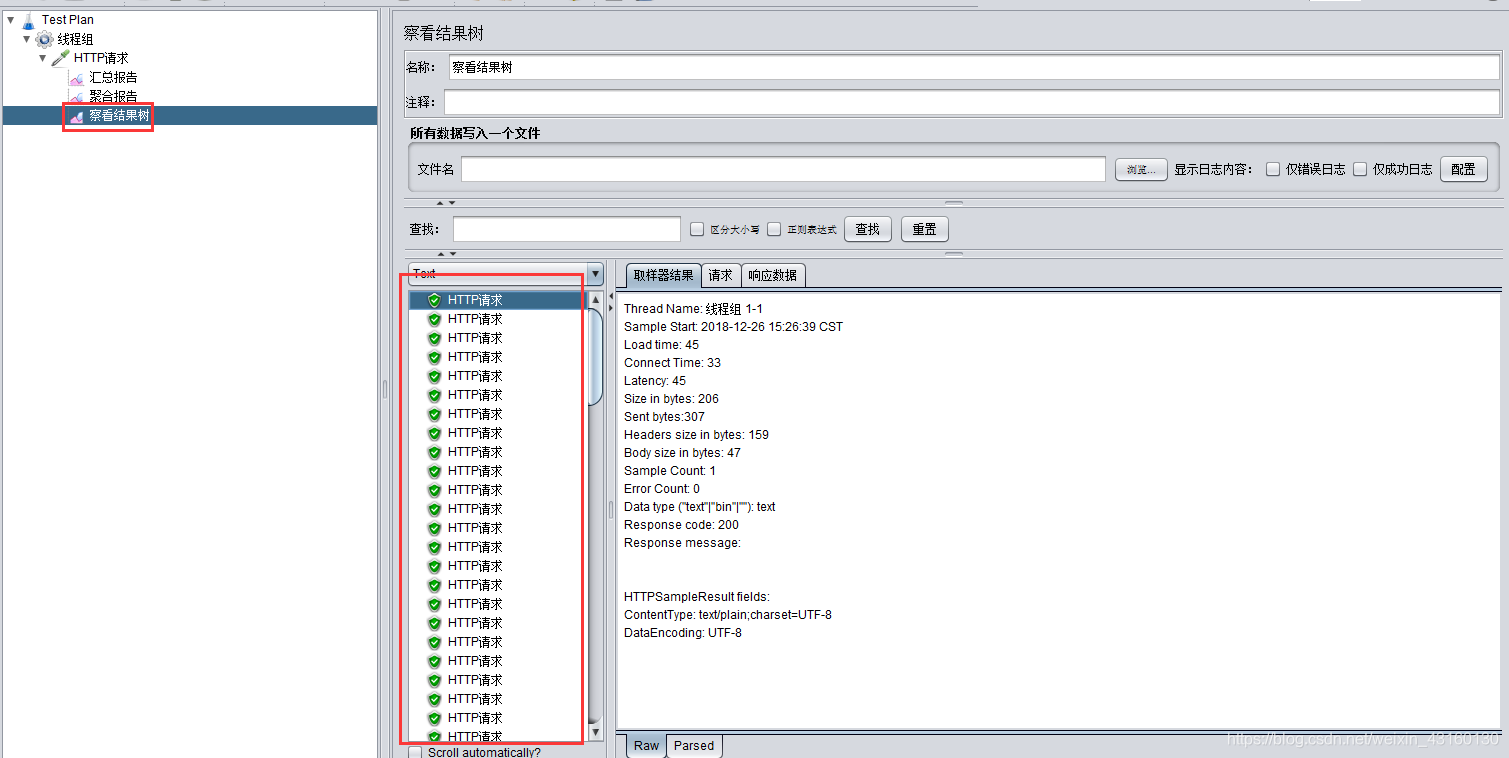Toggle the 区分大小写 checkbox
Image resolution: width=1509 pixels, height=758 pixels.
pyautogui.click(x=698, y=229)
